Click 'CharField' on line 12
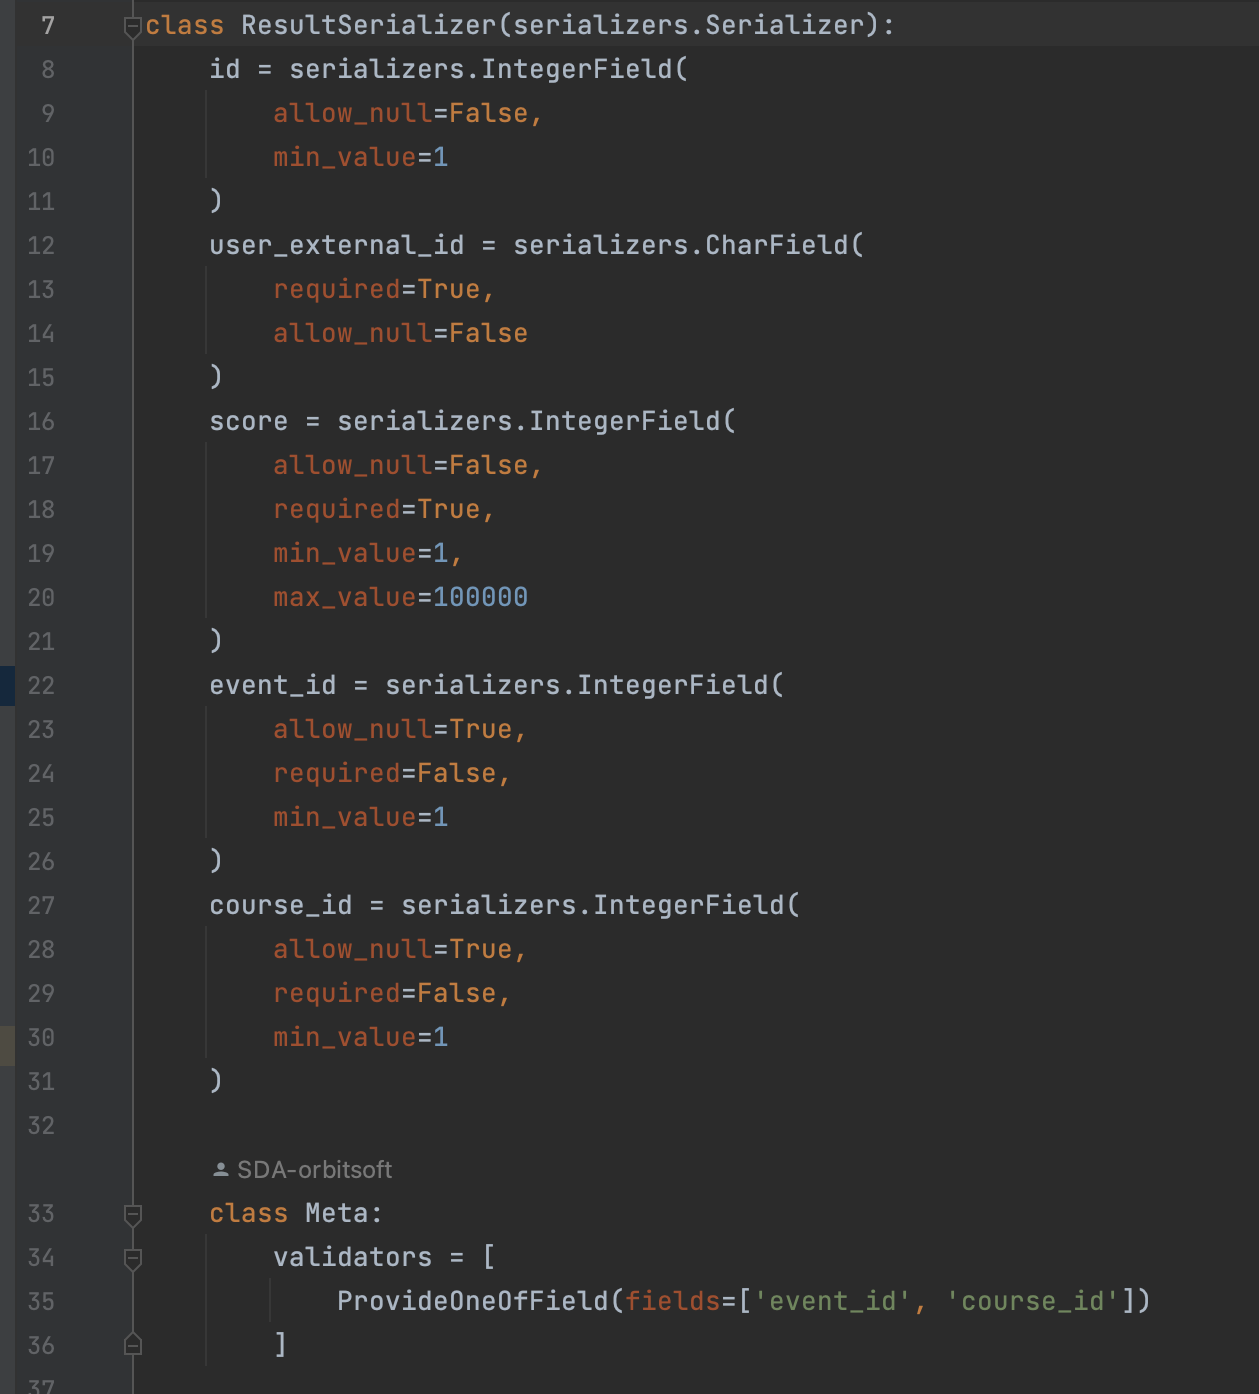This screenshot has width=1259, height=1394. click(x=777, y=246)
